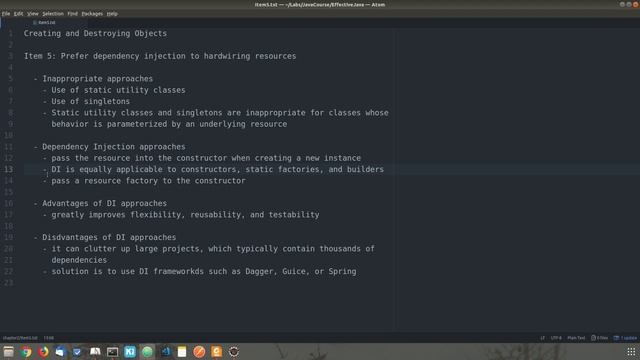This screenshot has height=360, width=640.
Task: Click 'behavior is parameterized by an underlying resource'
Action: 169,124
